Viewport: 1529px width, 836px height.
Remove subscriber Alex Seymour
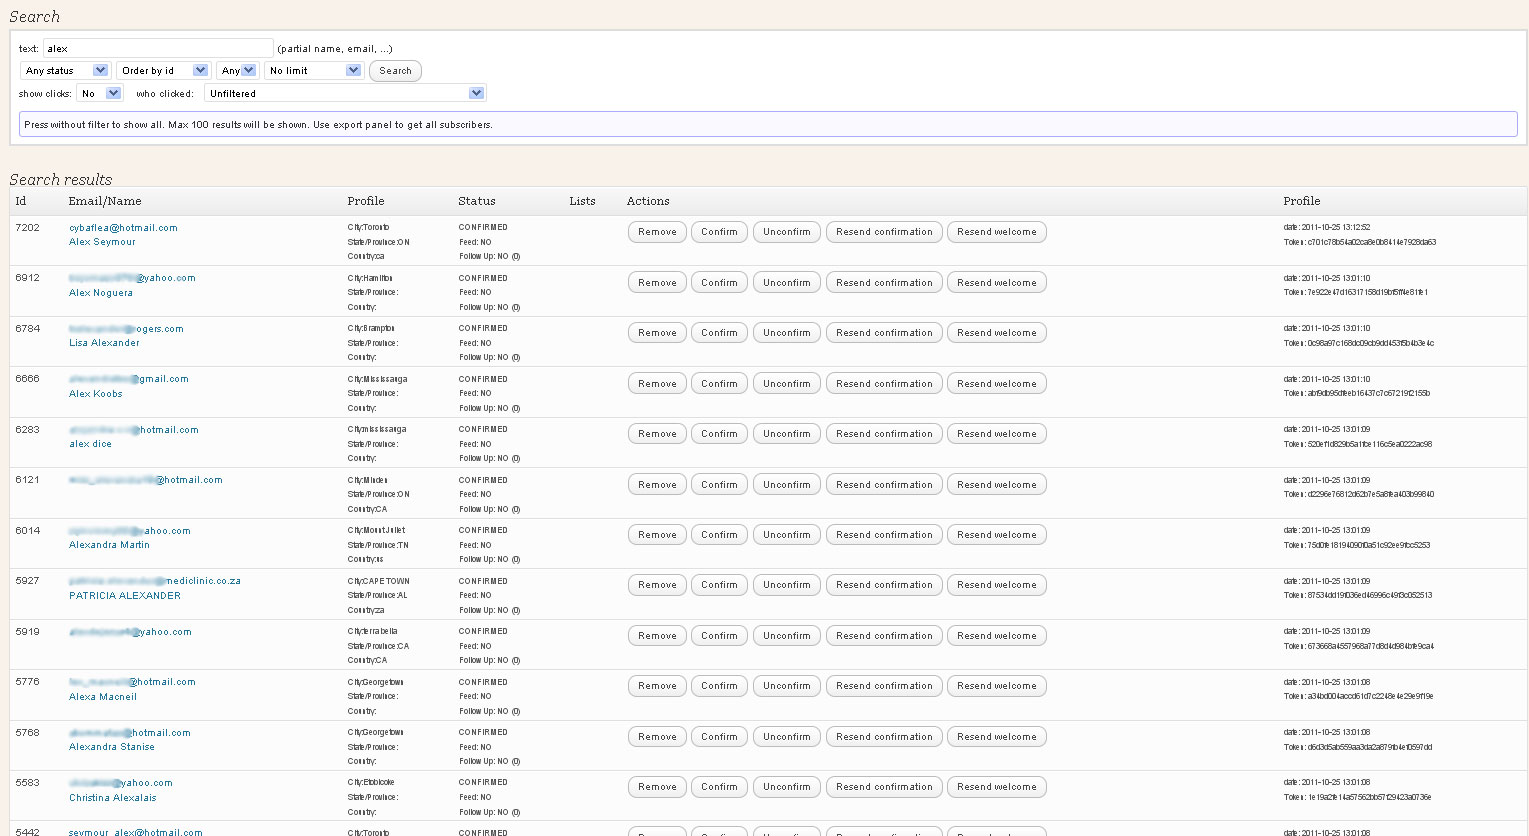pos(657,232)
